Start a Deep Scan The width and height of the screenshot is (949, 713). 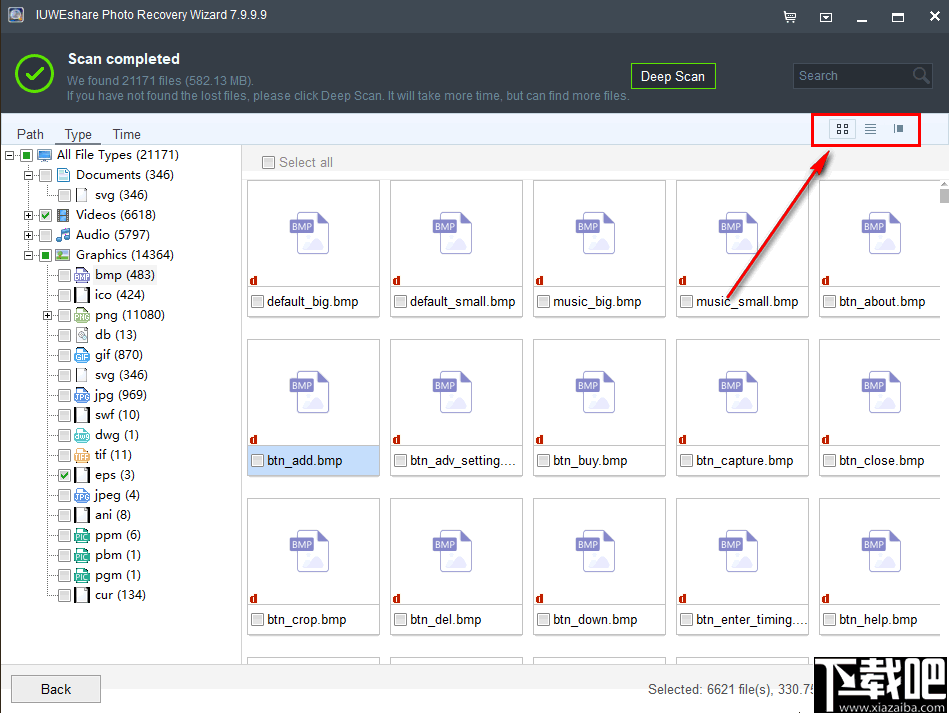673,75
